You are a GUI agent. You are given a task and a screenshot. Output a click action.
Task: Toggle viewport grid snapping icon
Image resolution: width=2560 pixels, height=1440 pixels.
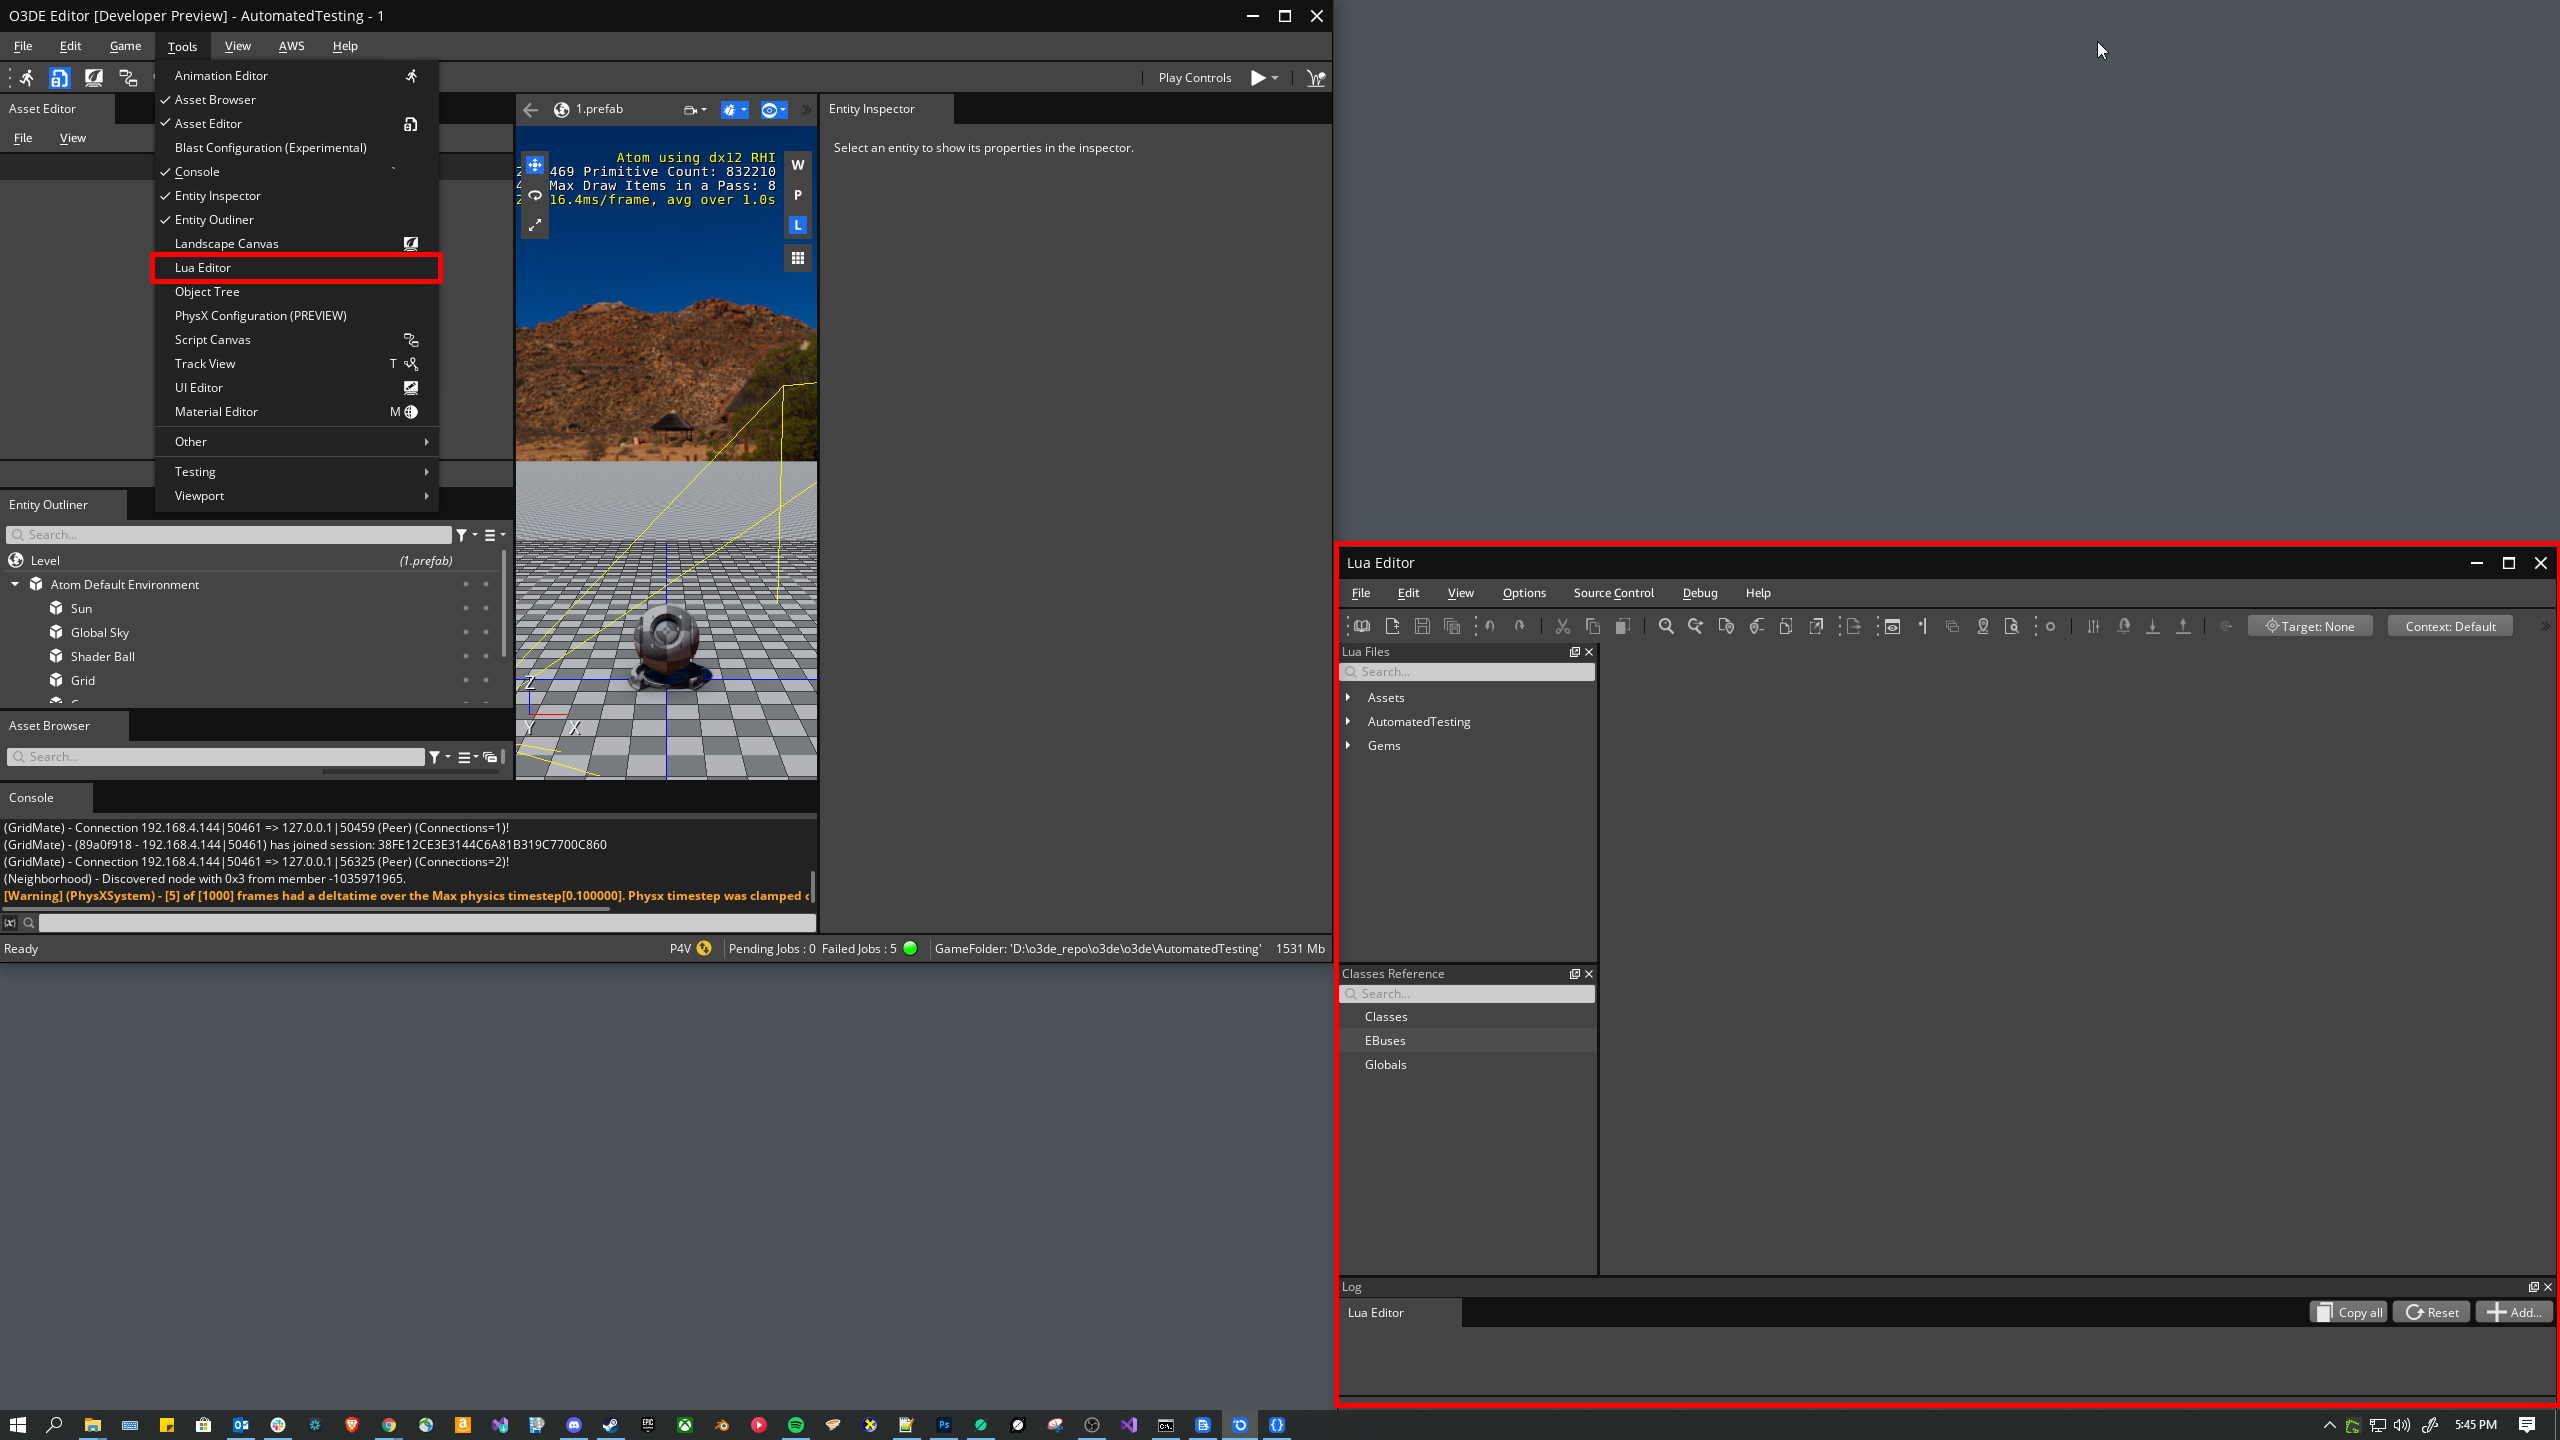[x=798, y=258]
